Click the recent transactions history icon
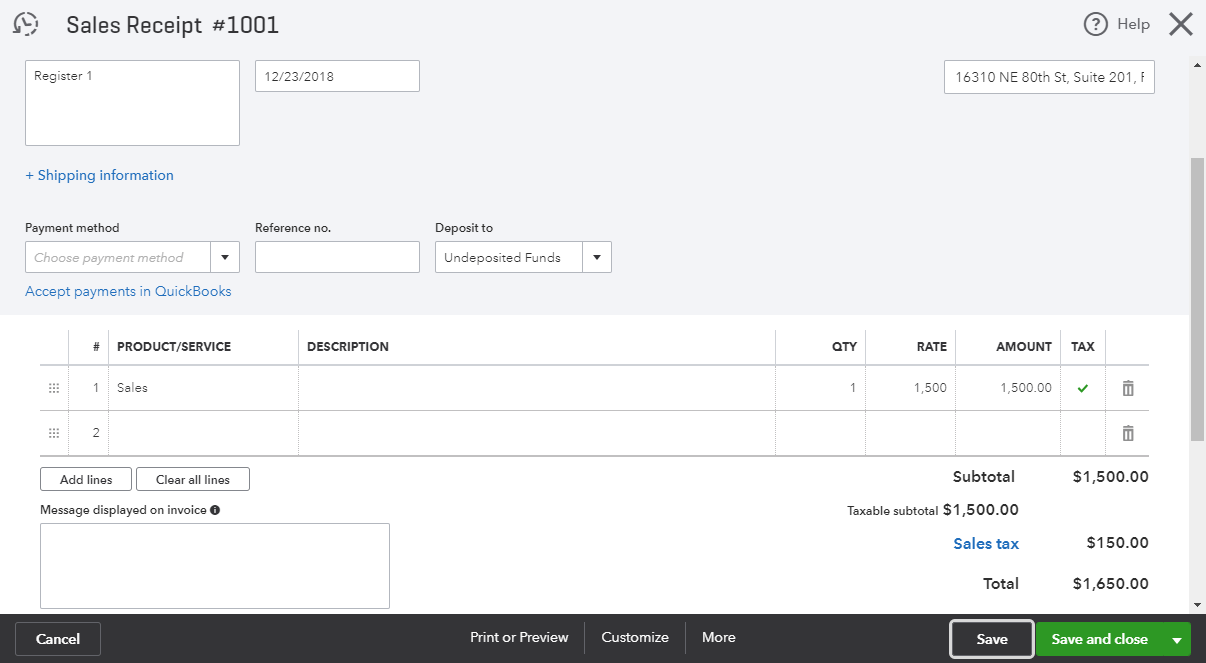Image resolution: width=1206 pixels, height=663 pixels. click(25, 25)
